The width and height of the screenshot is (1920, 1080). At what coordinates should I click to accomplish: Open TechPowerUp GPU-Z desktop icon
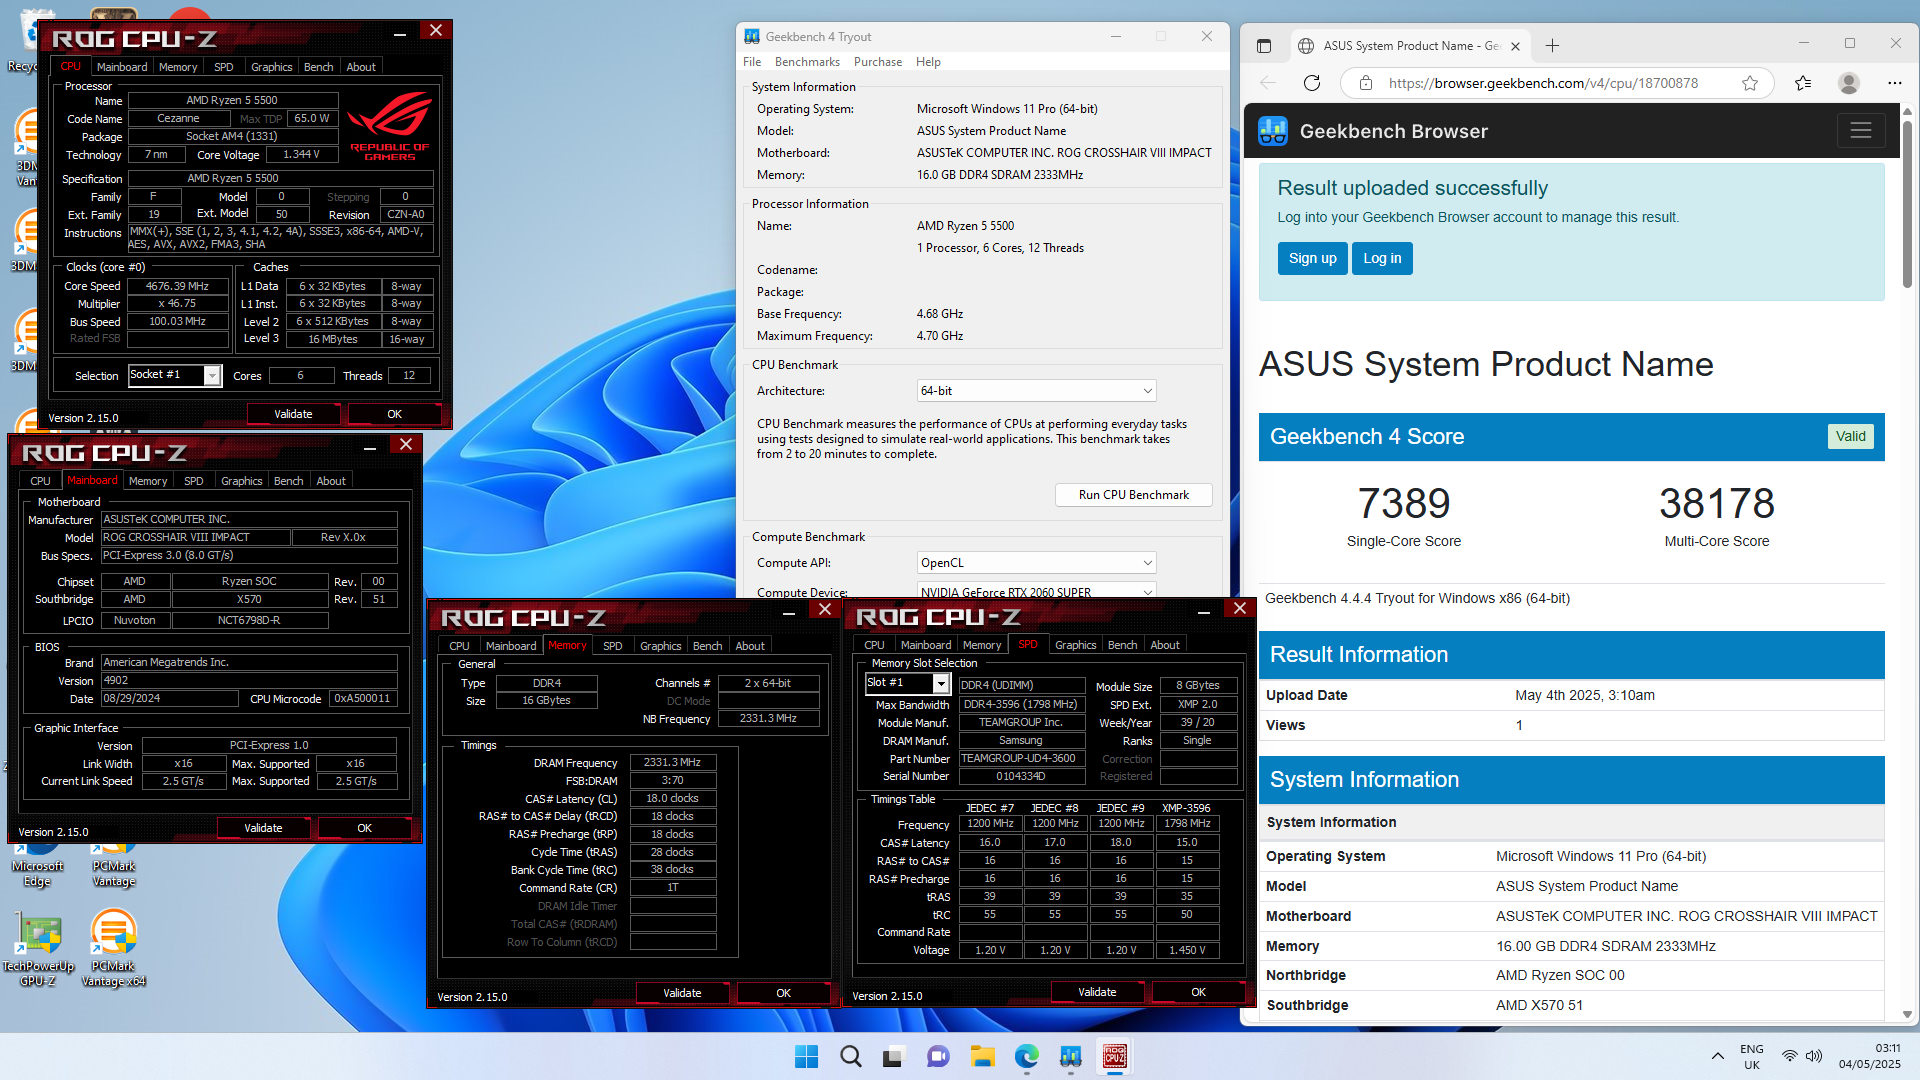(38, 950)
